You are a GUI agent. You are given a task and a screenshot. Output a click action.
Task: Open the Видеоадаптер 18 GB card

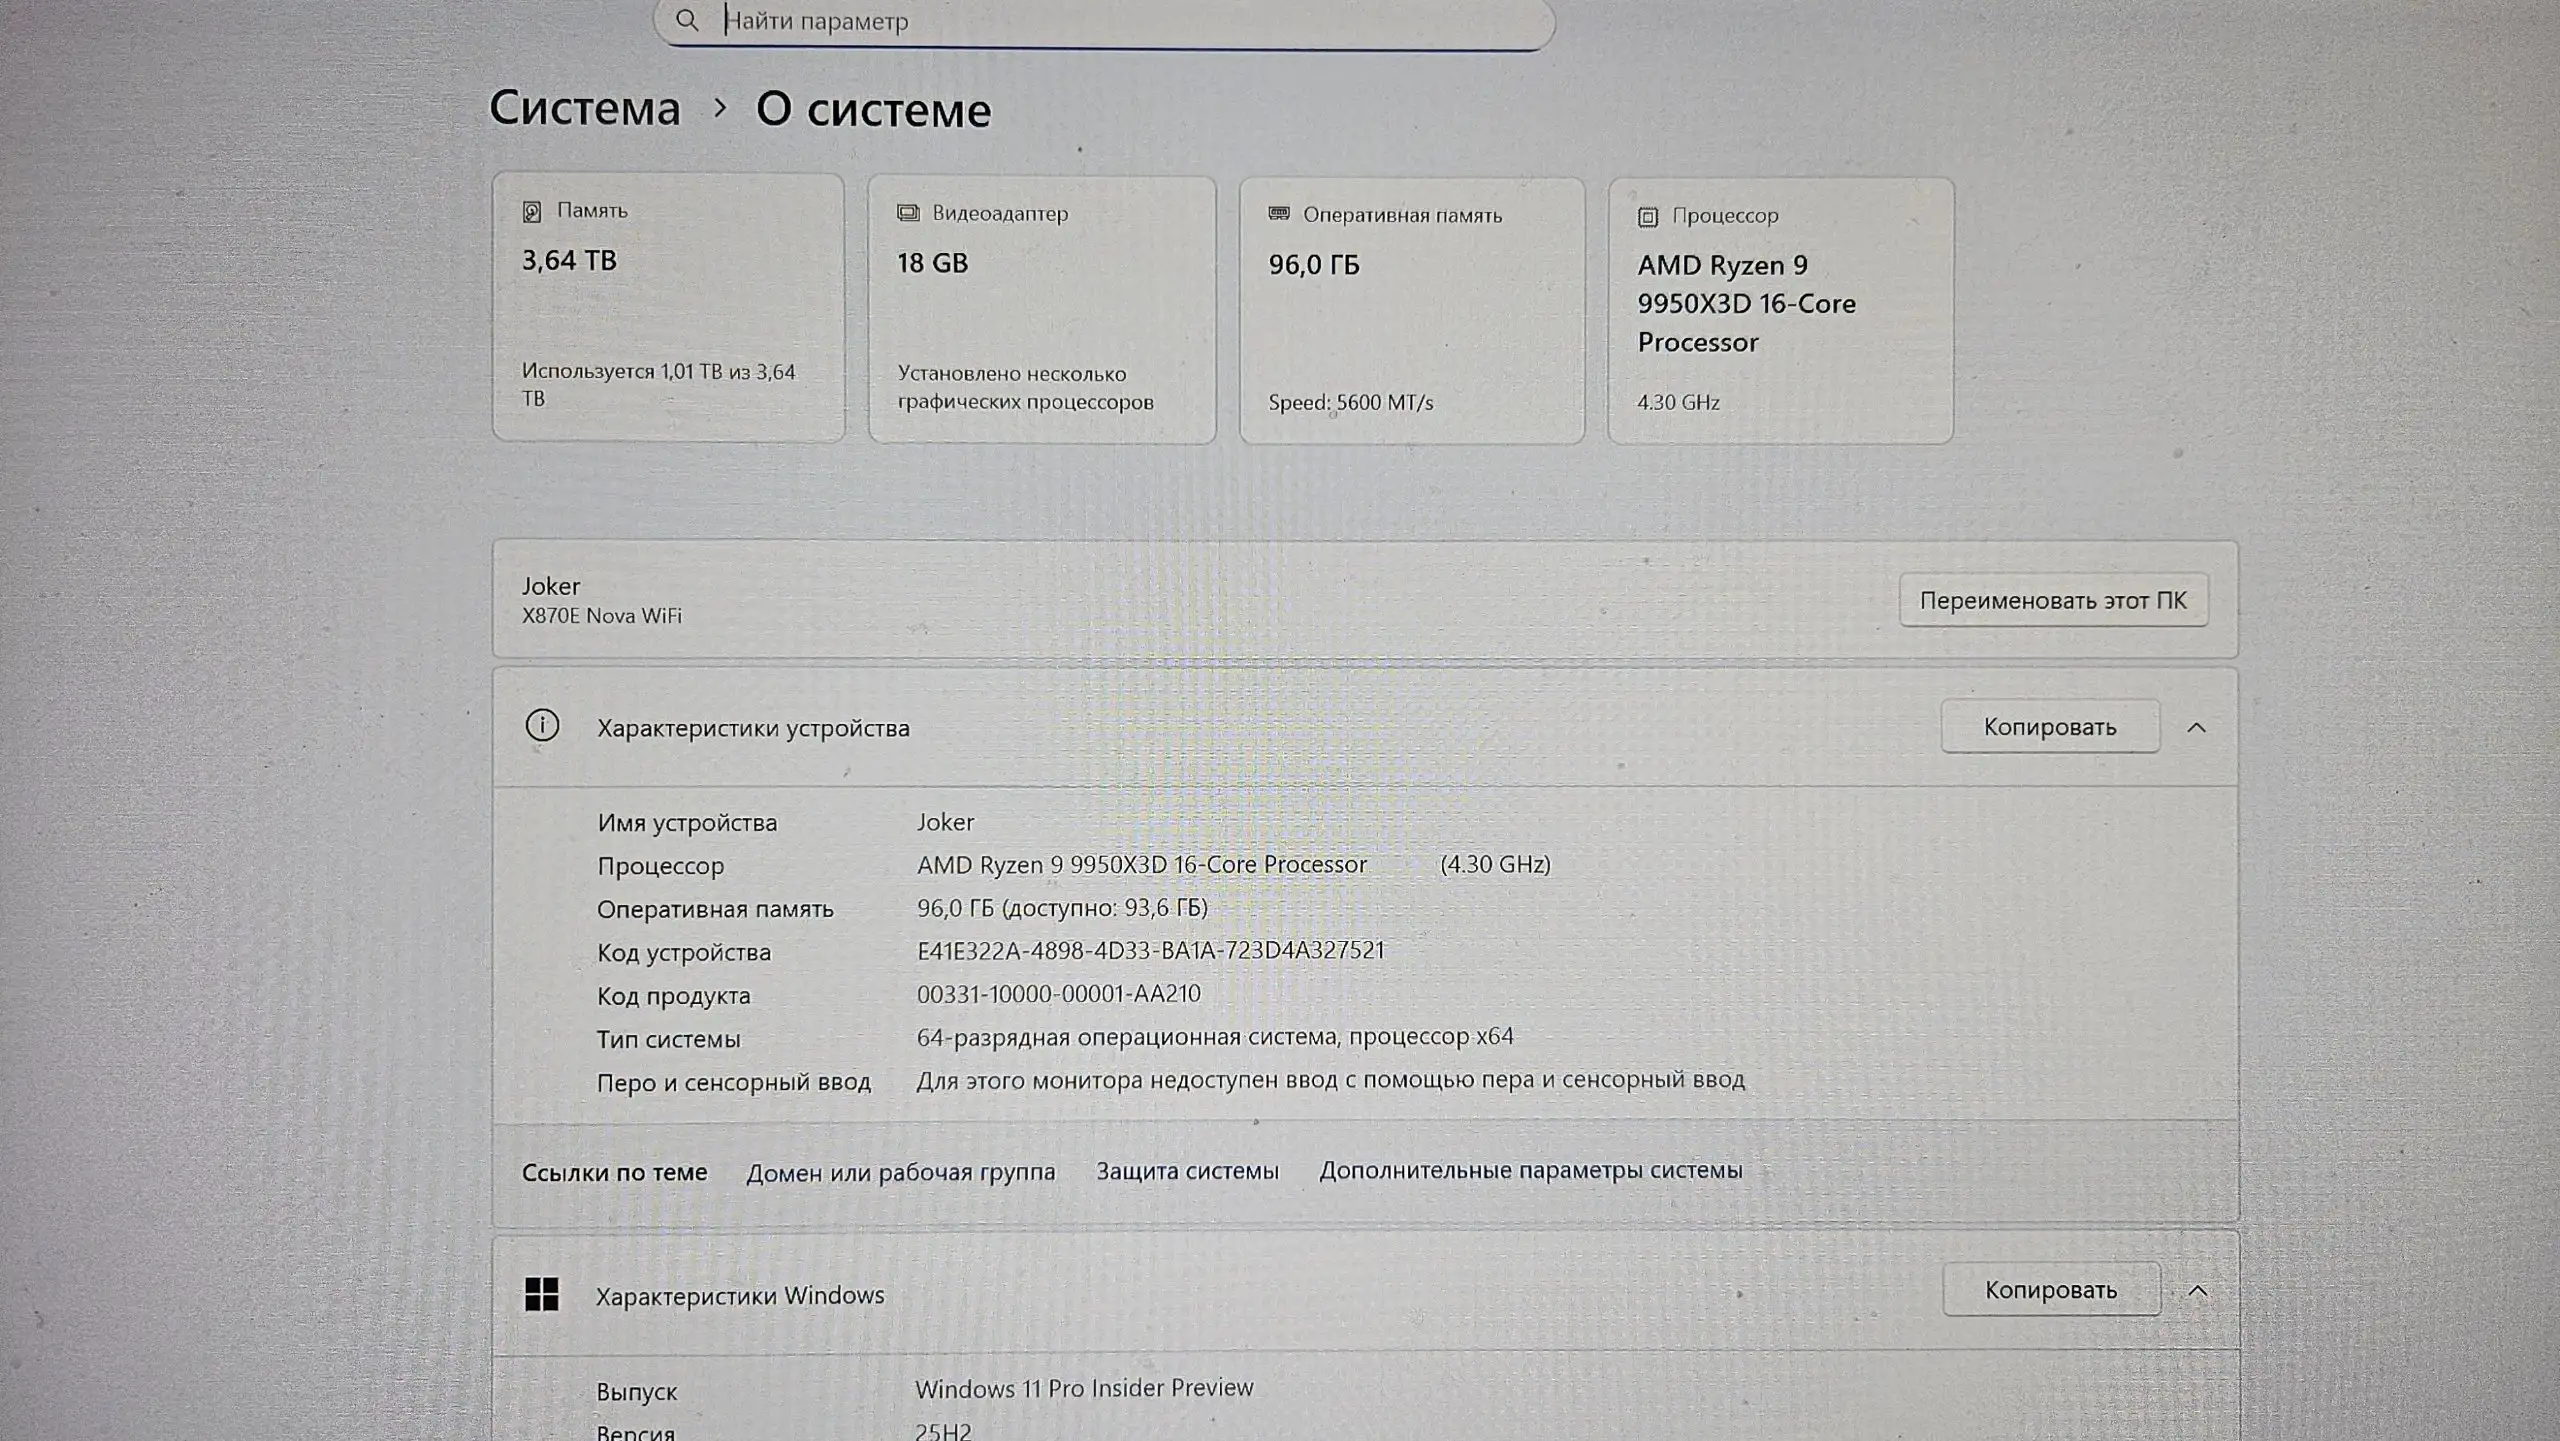[x=1042, y=310]
